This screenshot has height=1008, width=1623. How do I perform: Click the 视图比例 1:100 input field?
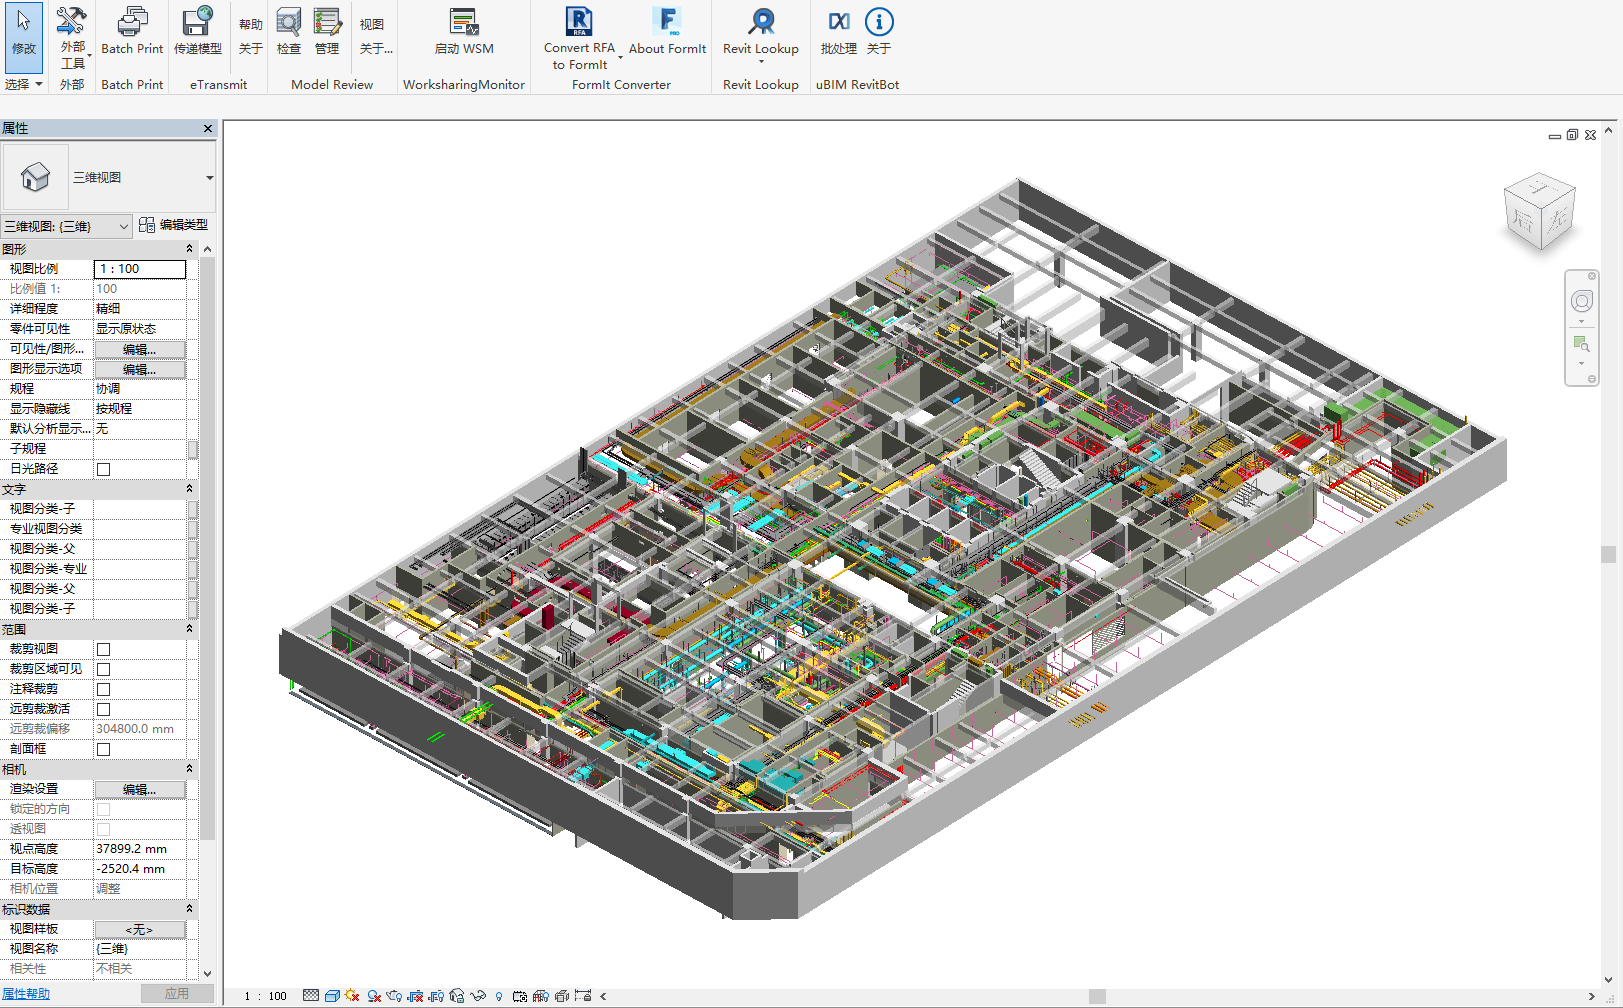tap(140, 269)
